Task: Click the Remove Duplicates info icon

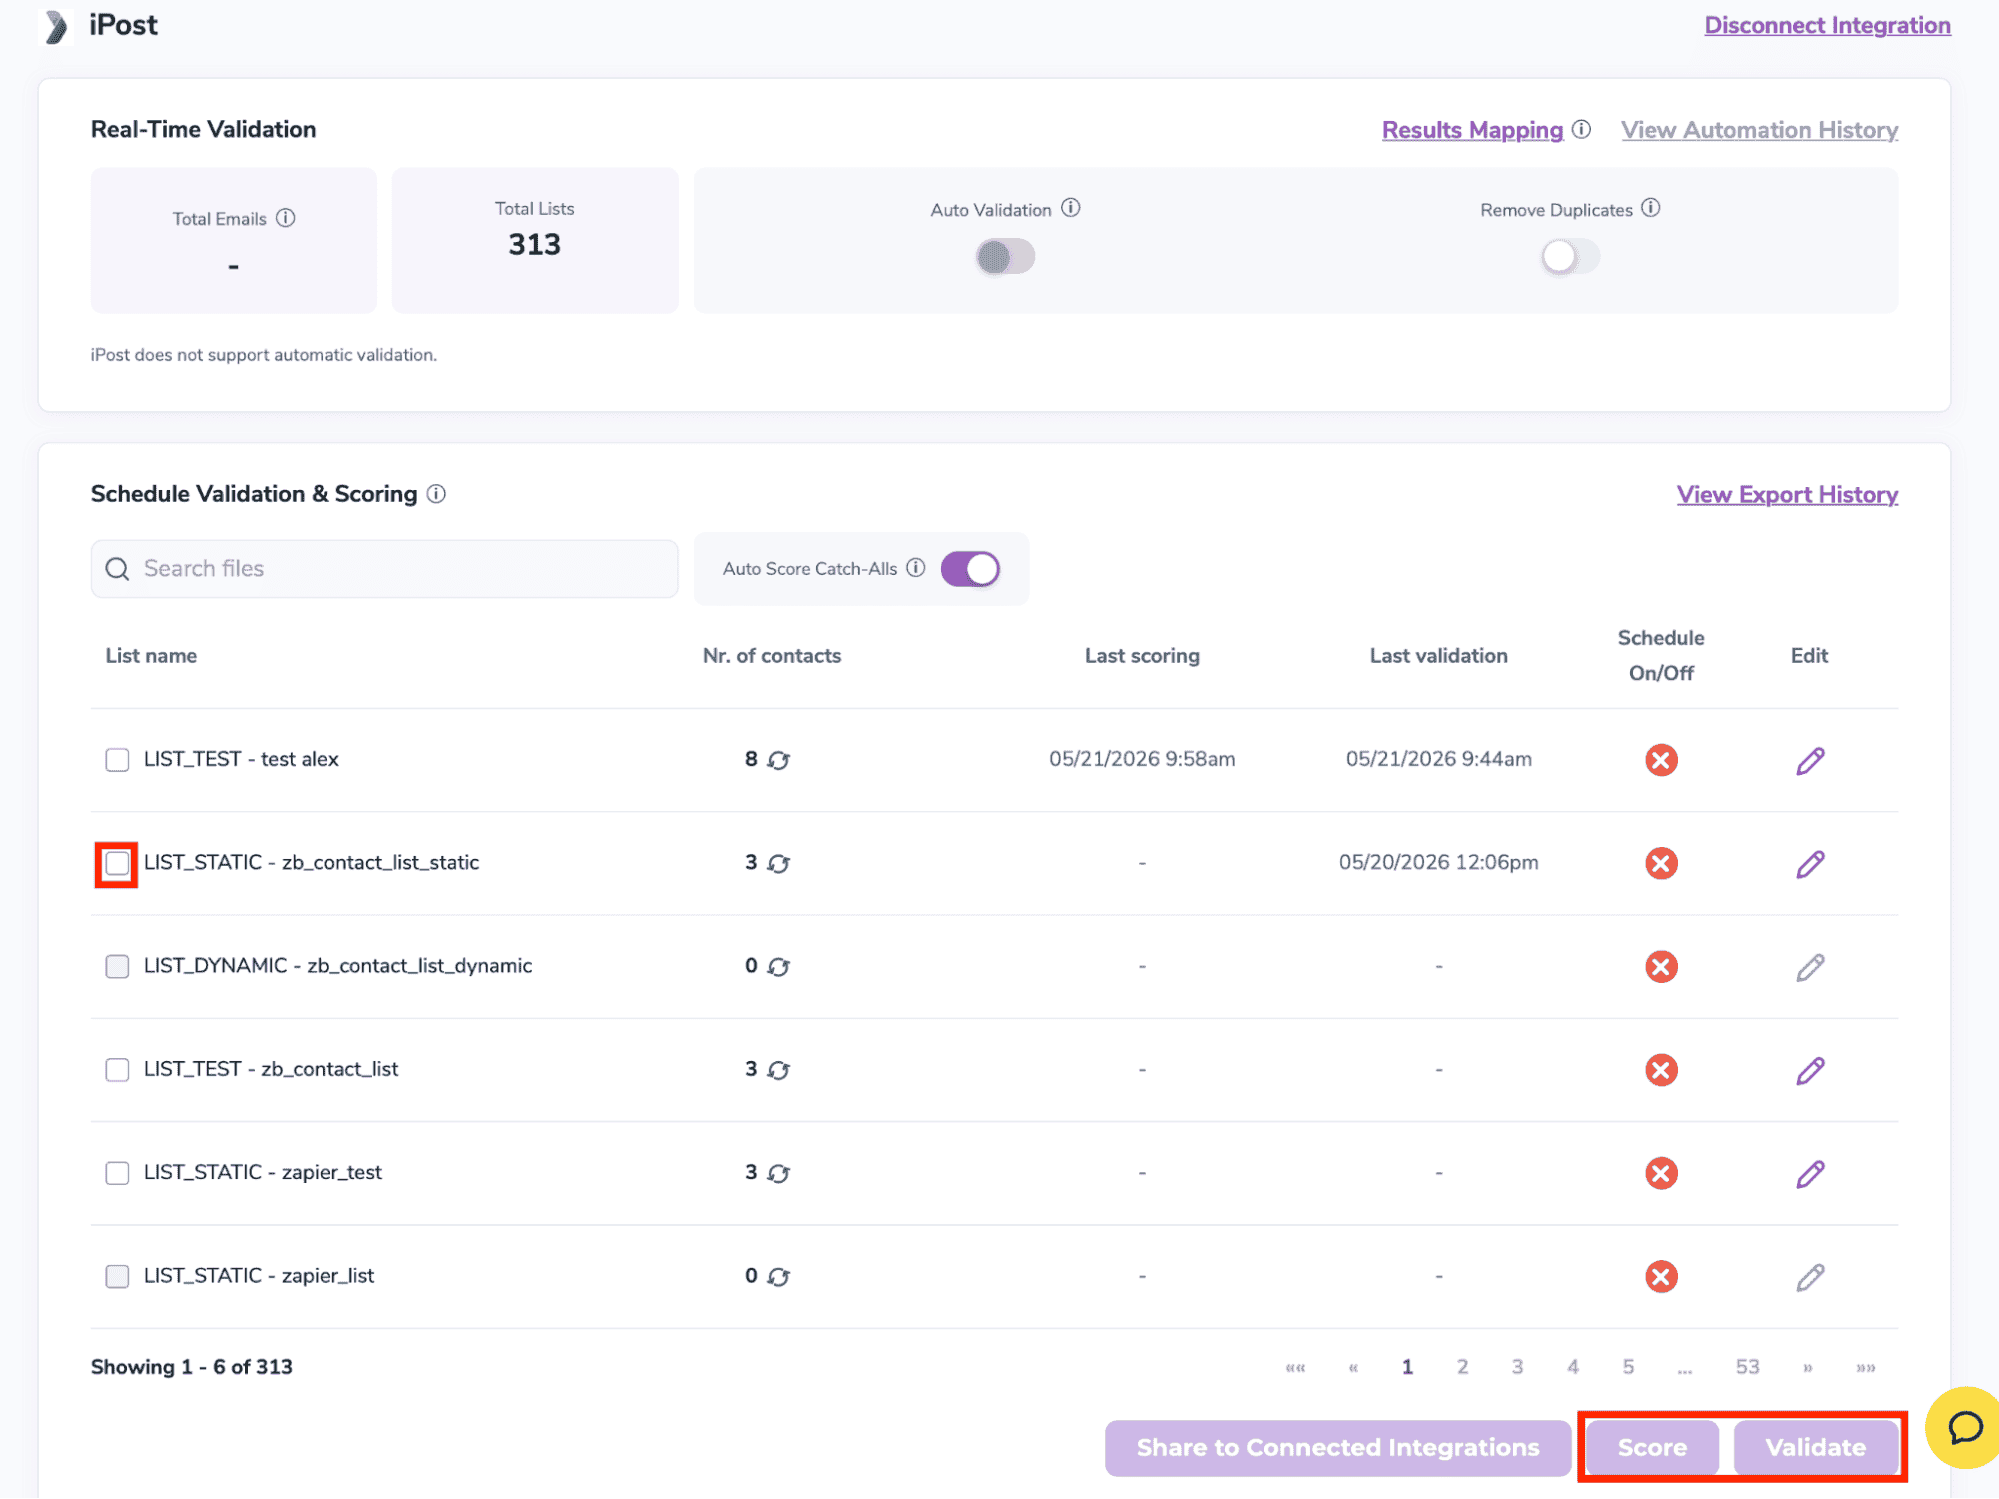Action: click(x=1651, y=208)
